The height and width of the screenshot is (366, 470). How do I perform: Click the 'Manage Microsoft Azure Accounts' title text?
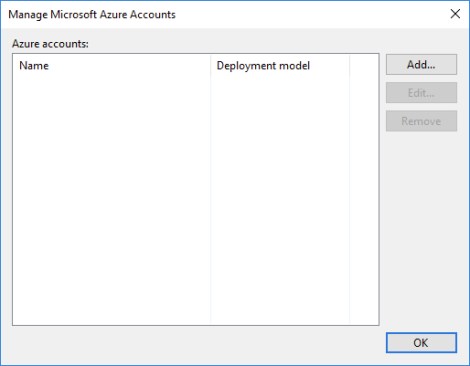coord(92,15)
